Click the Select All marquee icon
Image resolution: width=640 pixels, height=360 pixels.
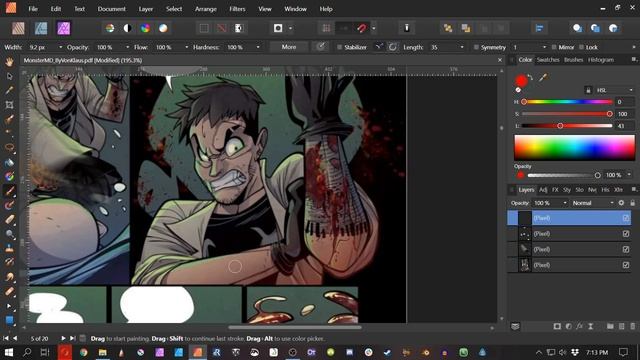point(204,28)
